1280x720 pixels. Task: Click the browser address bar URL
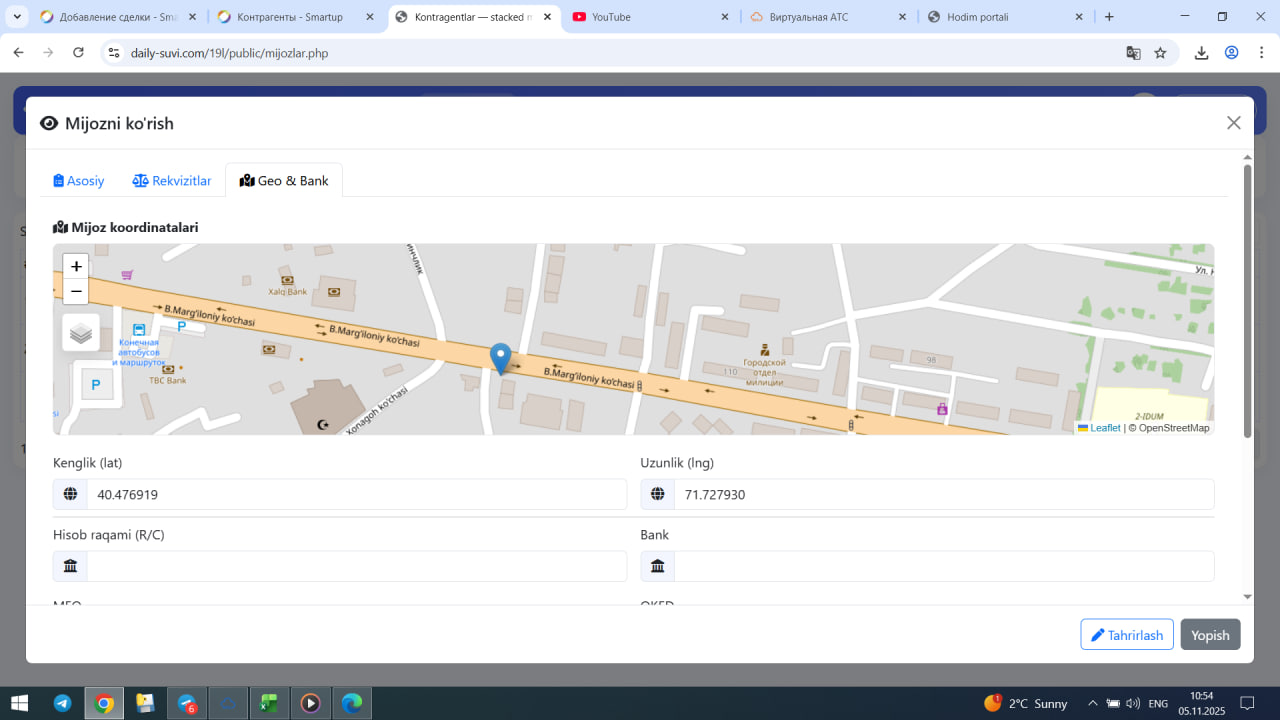point(229,53)
